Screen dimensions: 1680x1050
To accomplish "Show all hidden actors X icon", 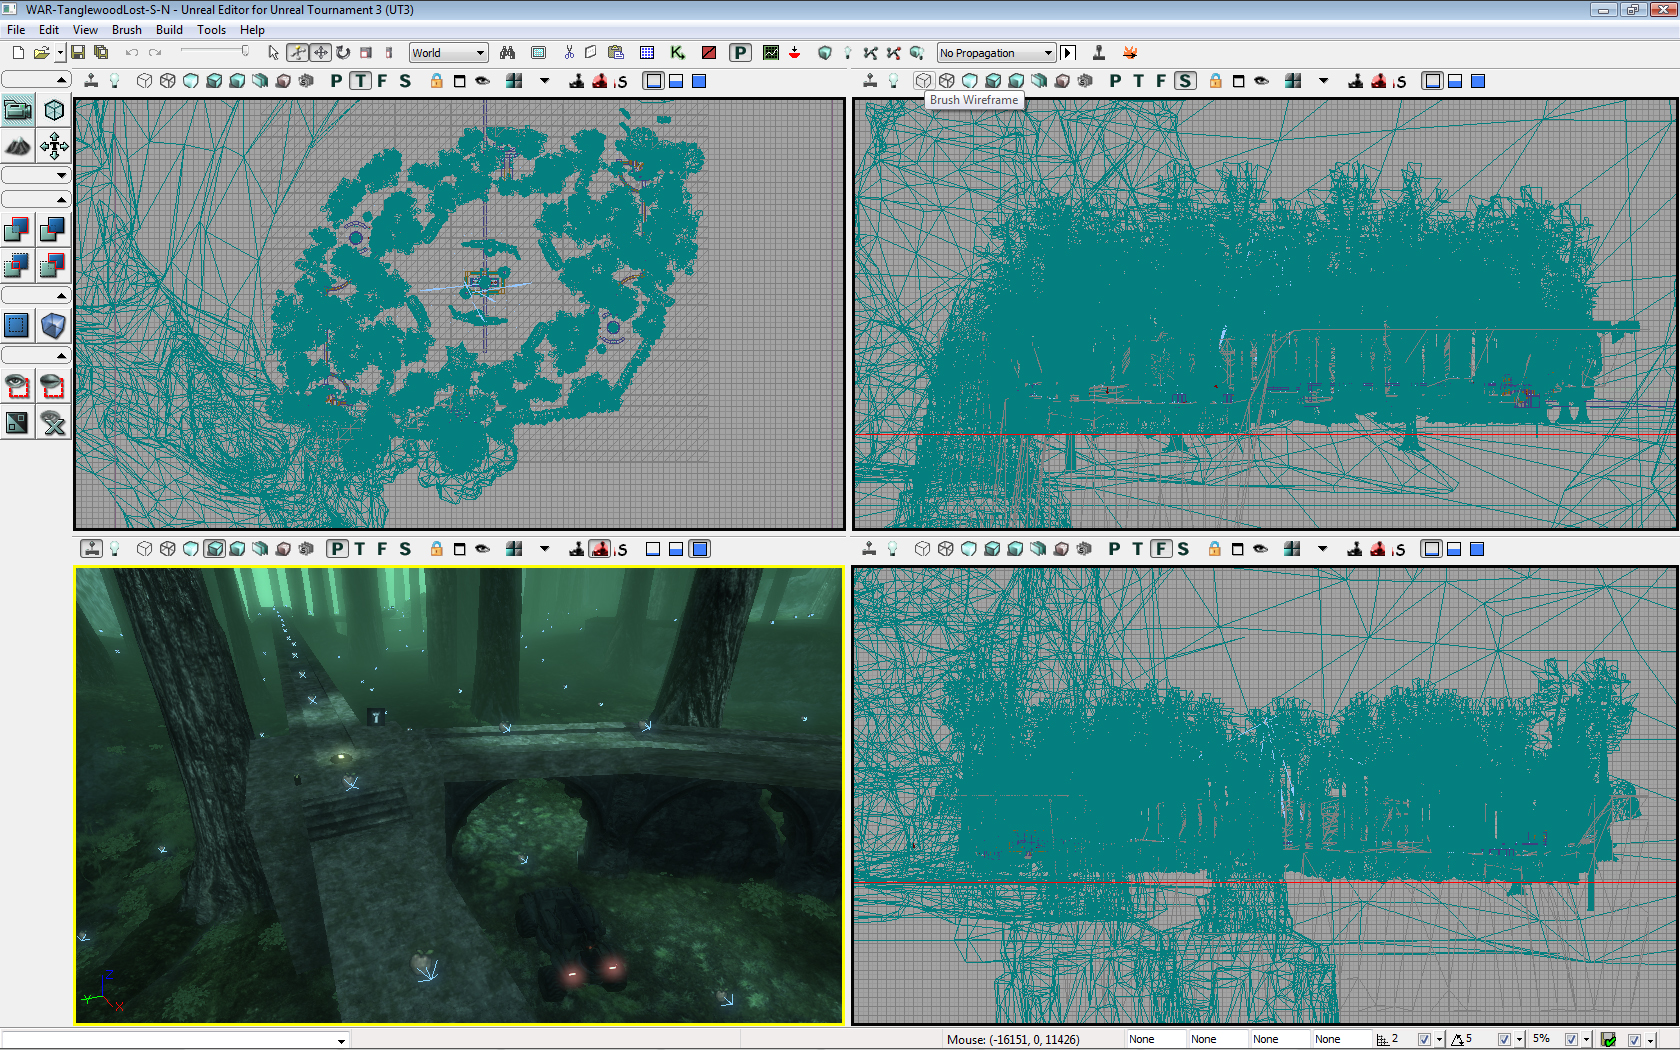I will (x=53, y=422).
